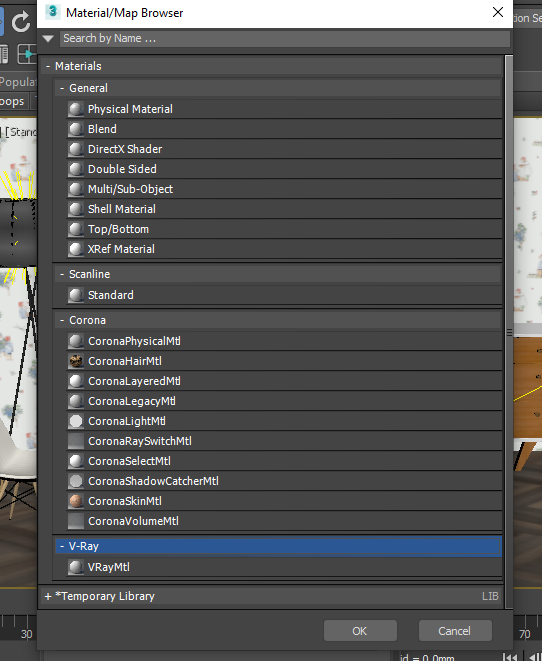
Task: Click the CoronaShadowCatcherMtl icon
Action: [76, 481]
